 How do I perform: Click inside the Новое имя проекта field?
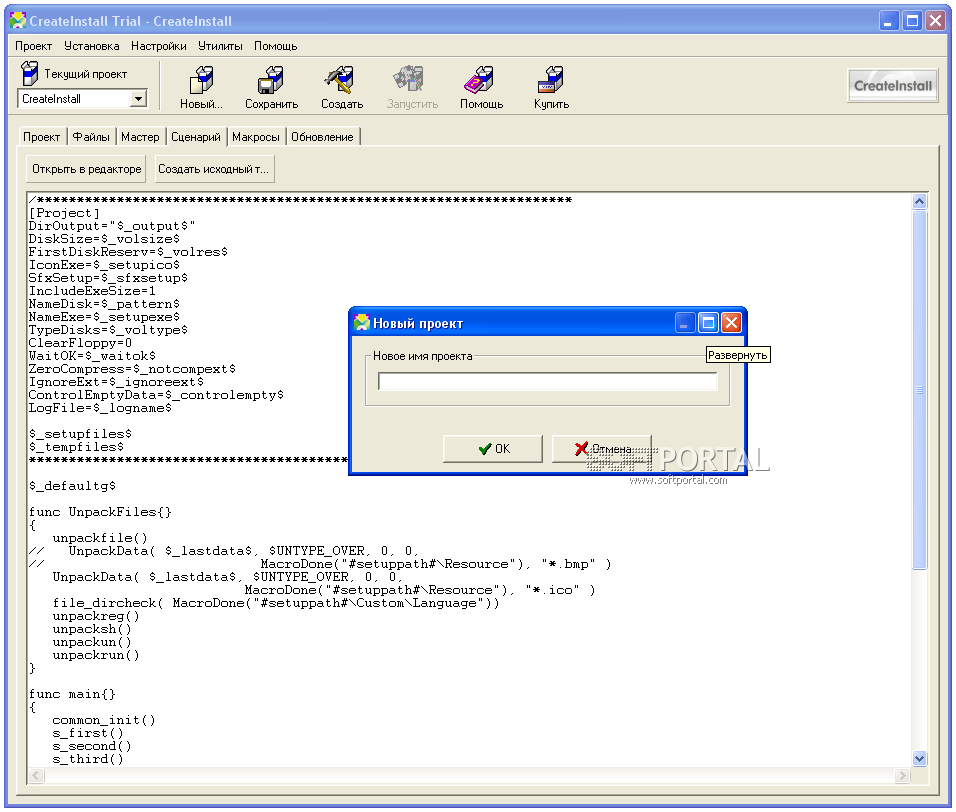pyautogui.click(x=548, y=382)
